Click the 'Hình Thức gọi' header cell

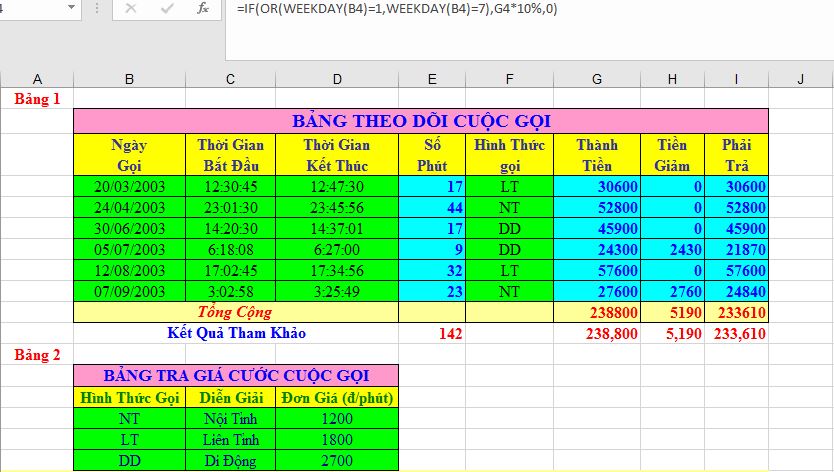click(x=510, y=155)
